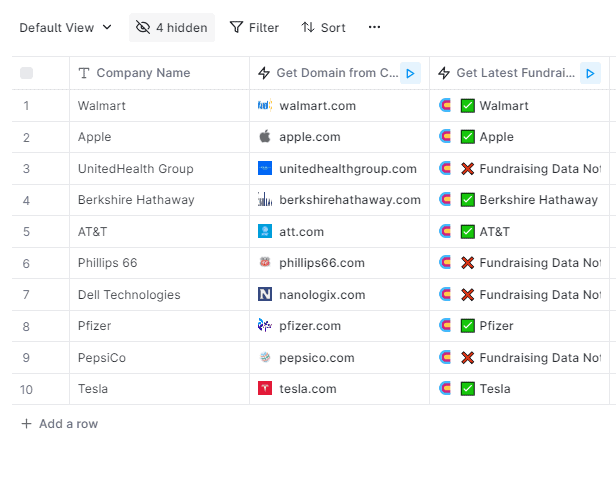
Task: Toggle the 4 hidden columns visibility button
Action: [172, 27]
